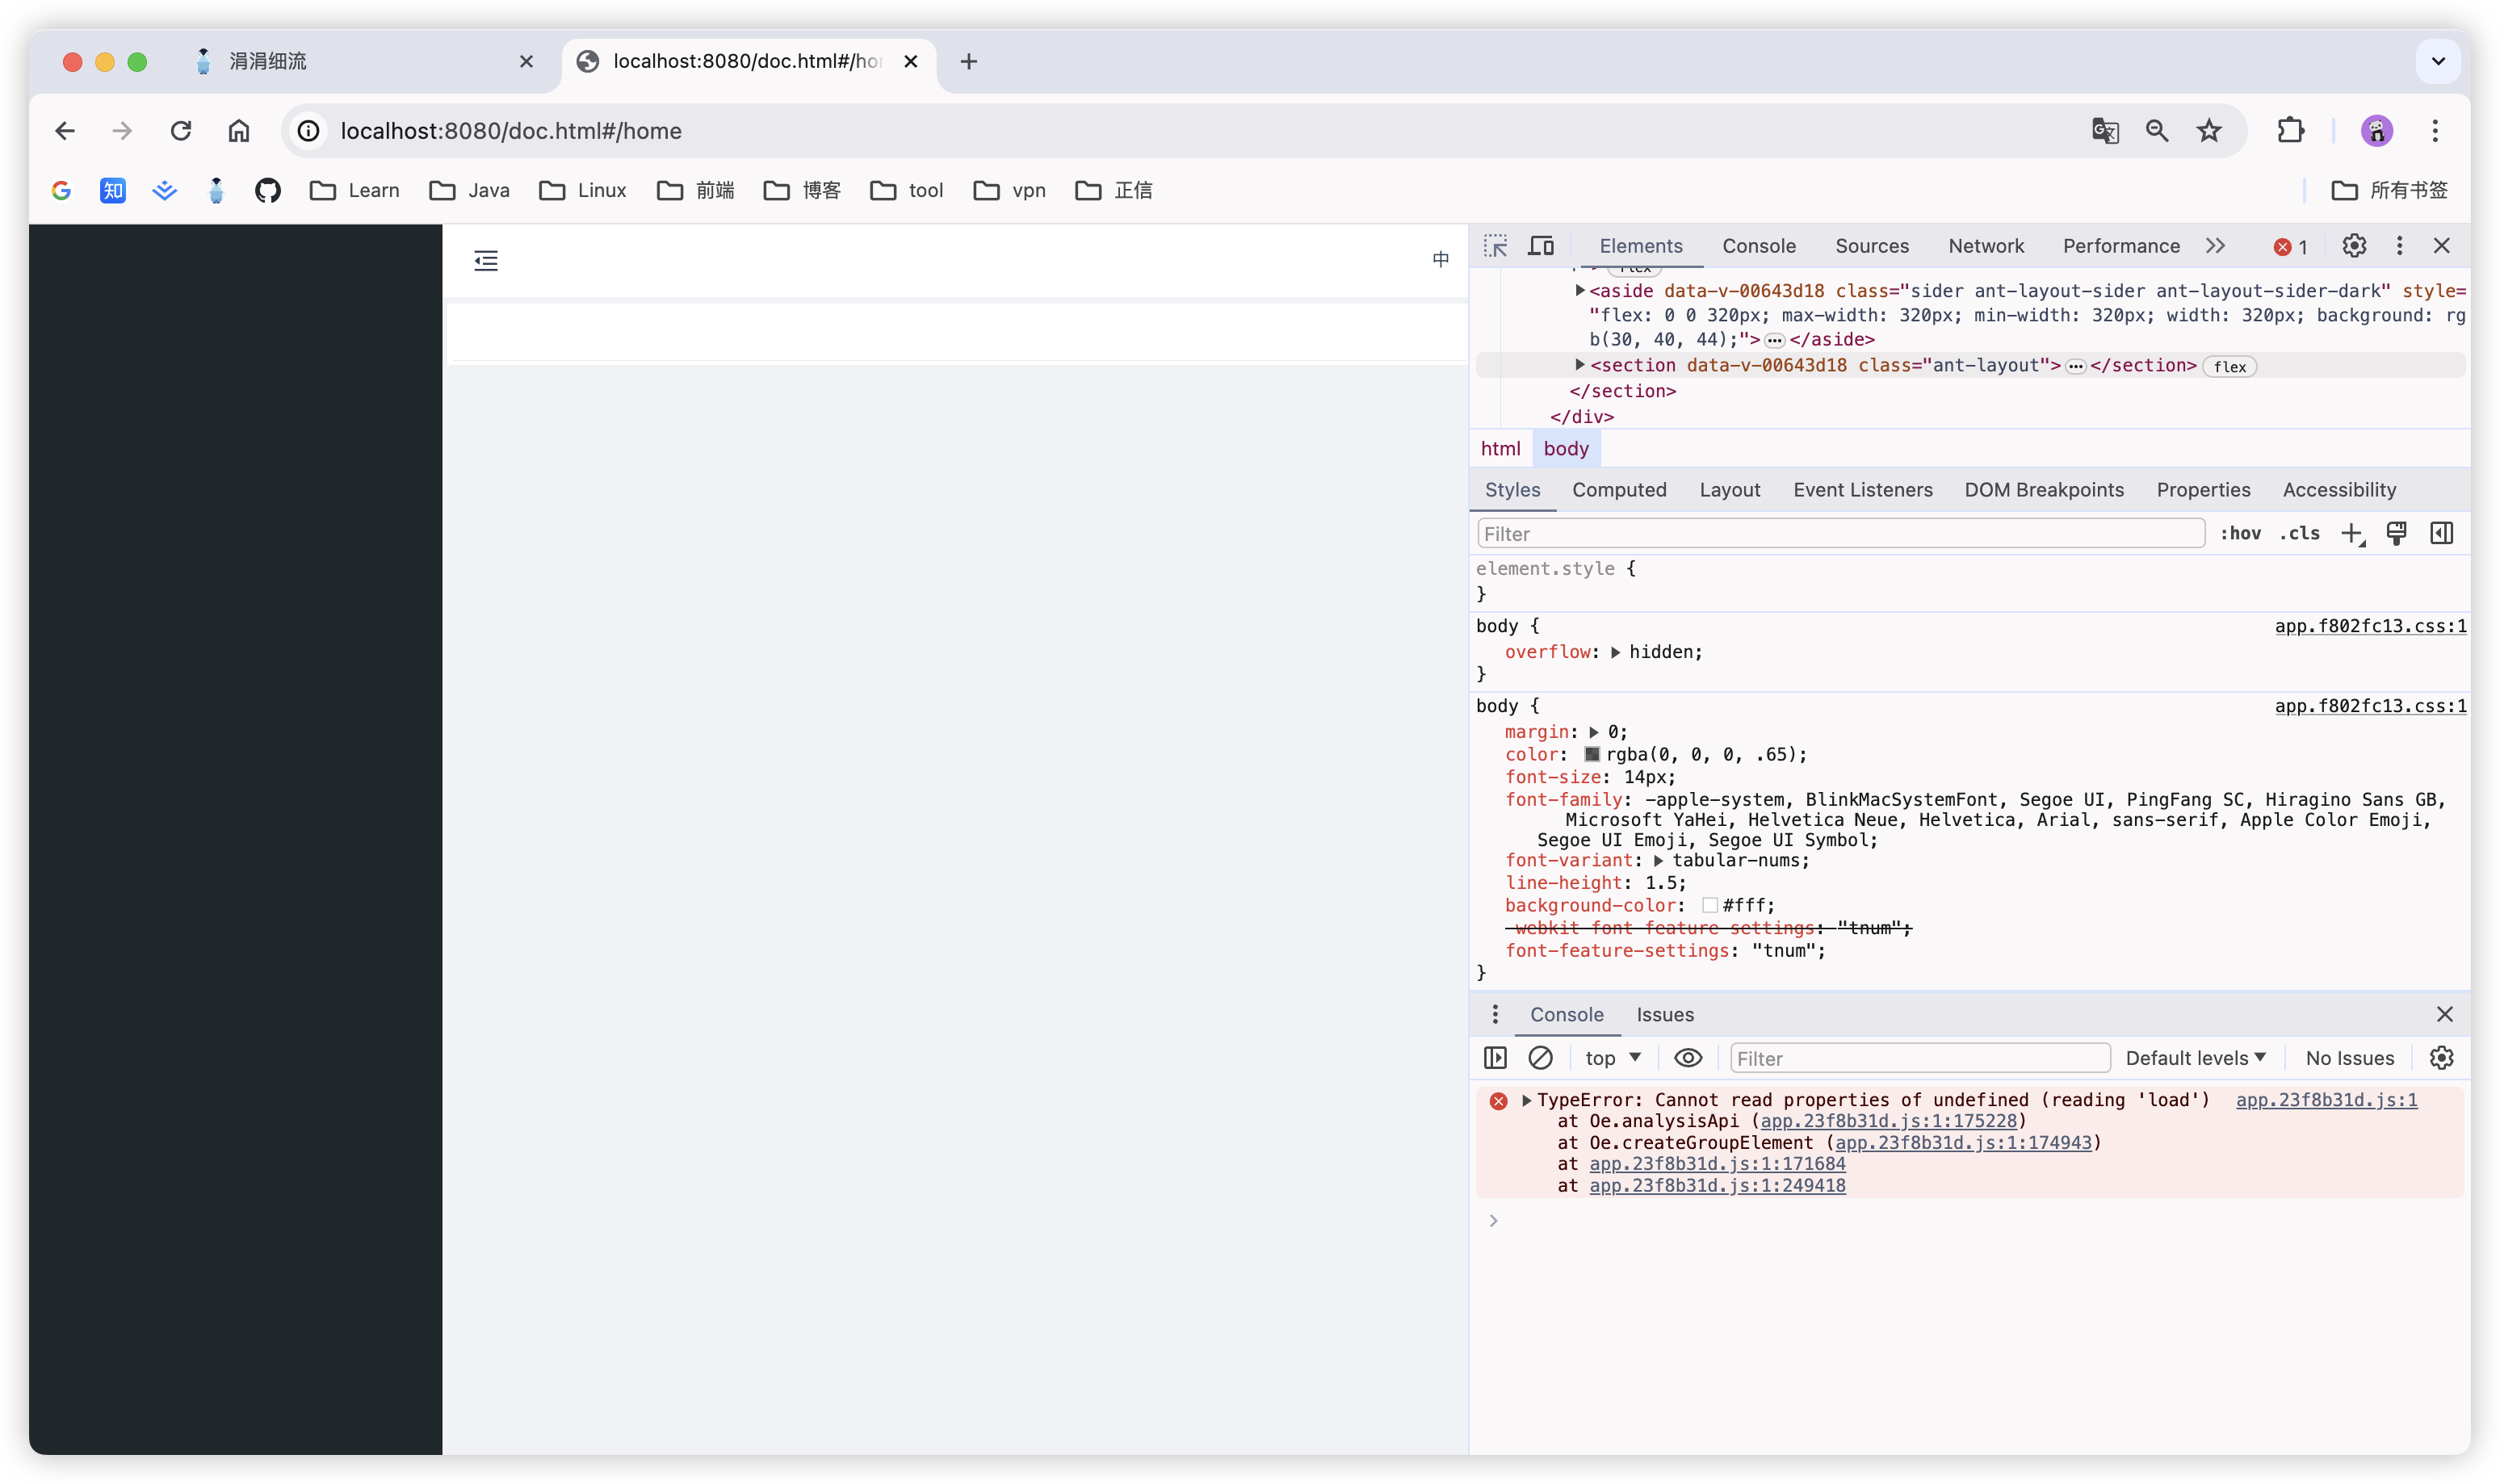Click the new style rule plus icon
Screen dimensions: 2500x1484
tap(2352, 534)
